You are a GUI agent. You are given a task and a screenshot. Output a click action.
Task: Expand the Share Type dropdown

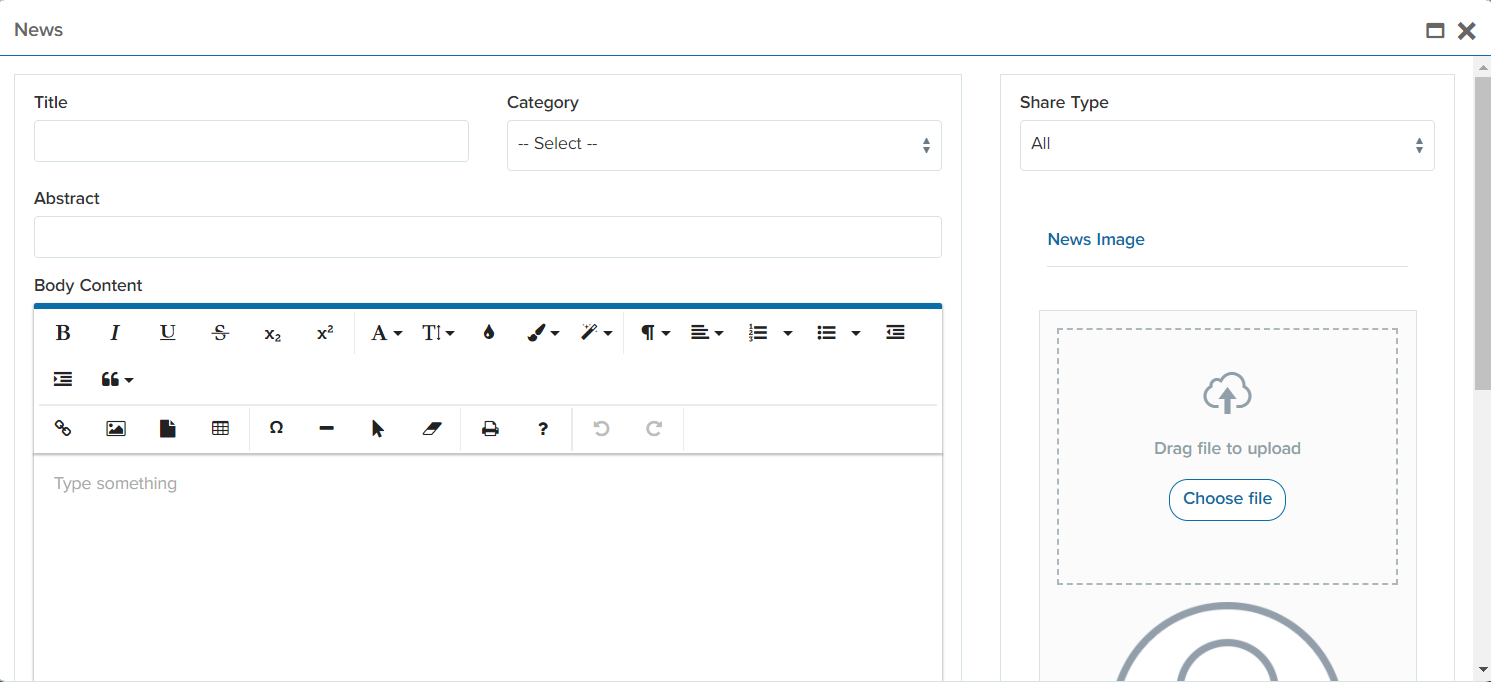pyautogui.click(x=1227, y=145)
